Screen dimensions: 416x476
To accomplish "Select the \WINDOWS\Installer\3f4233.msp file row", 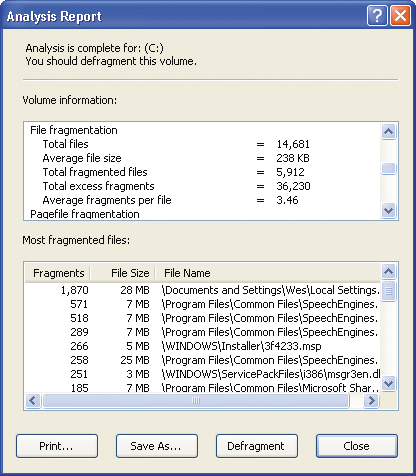I will [203, 346].
